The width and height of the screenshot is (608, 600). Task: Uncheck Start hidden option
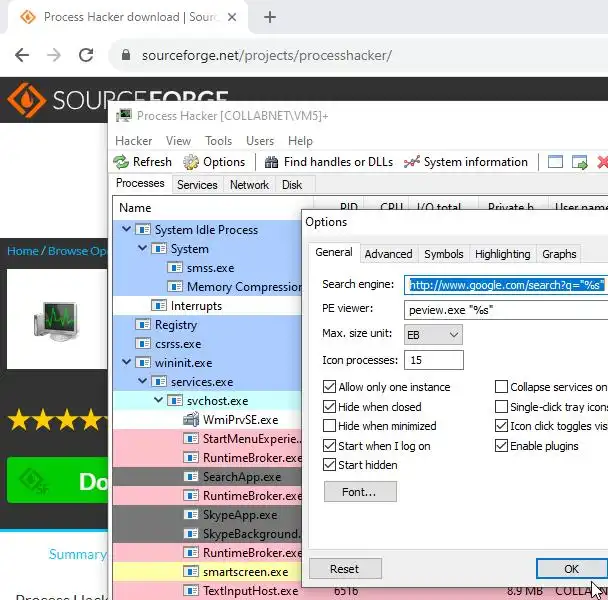pos(329,465)
